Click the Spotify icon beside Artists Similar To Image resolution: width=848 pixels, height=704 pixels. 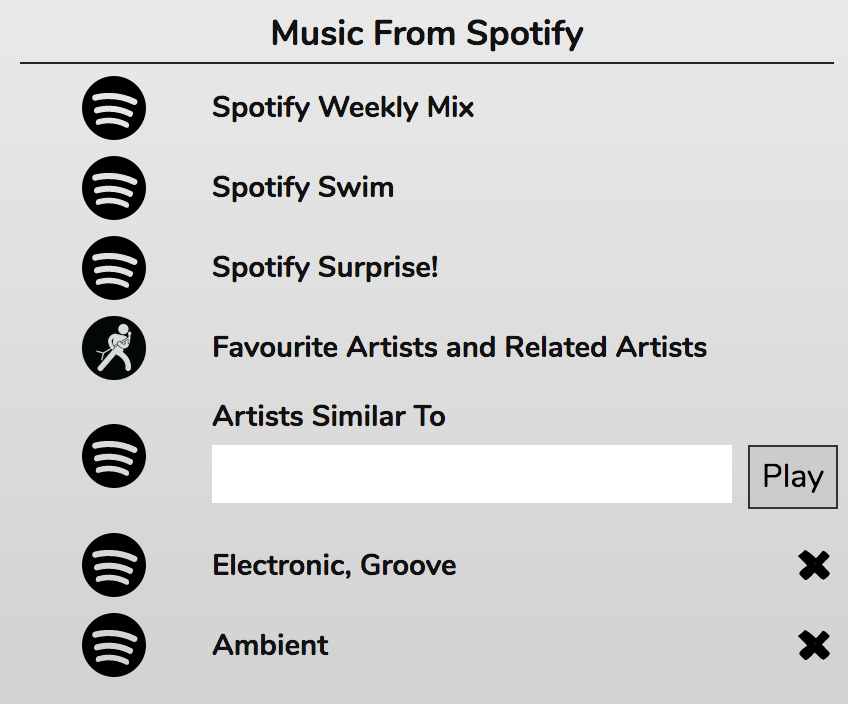tap(114, 456)
